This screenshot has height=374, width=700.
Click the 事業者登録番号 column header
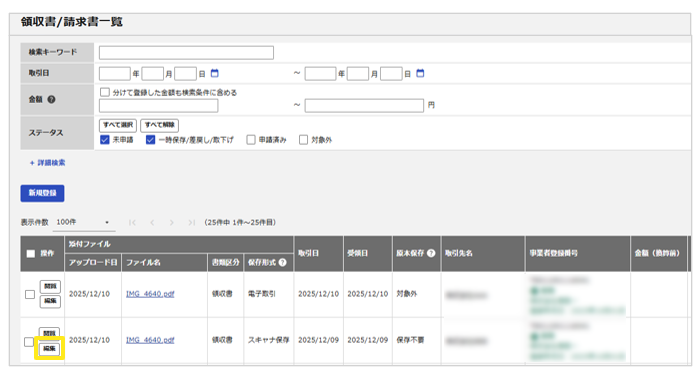578,253
